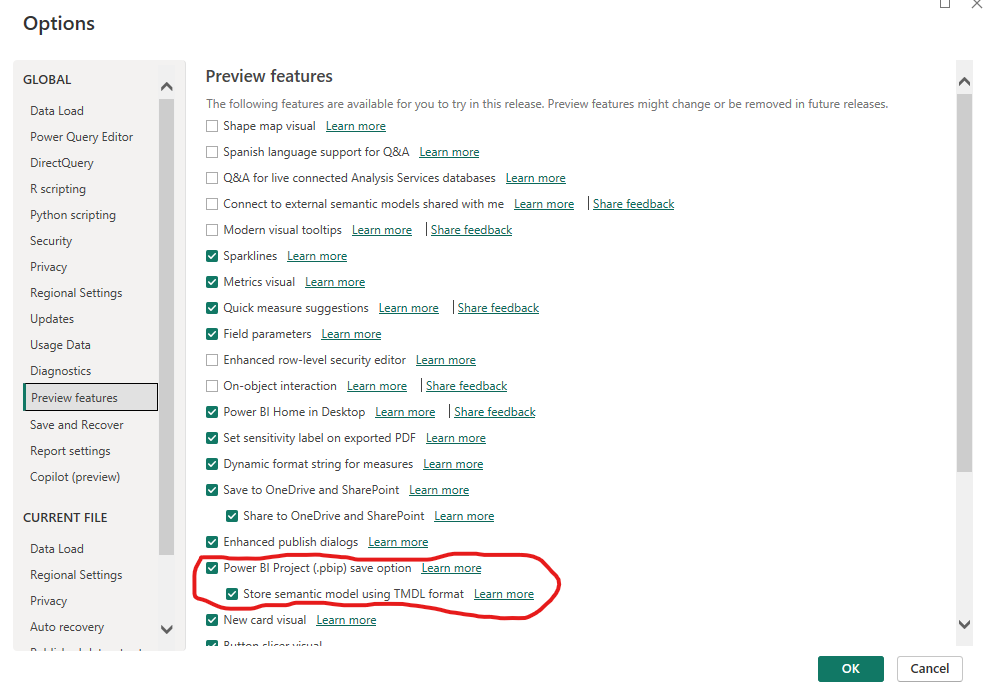The width and height of the screenshot is (987, 700).
Task: Uncheck the New card visual checkbox
Action: [x=212, y=620]
